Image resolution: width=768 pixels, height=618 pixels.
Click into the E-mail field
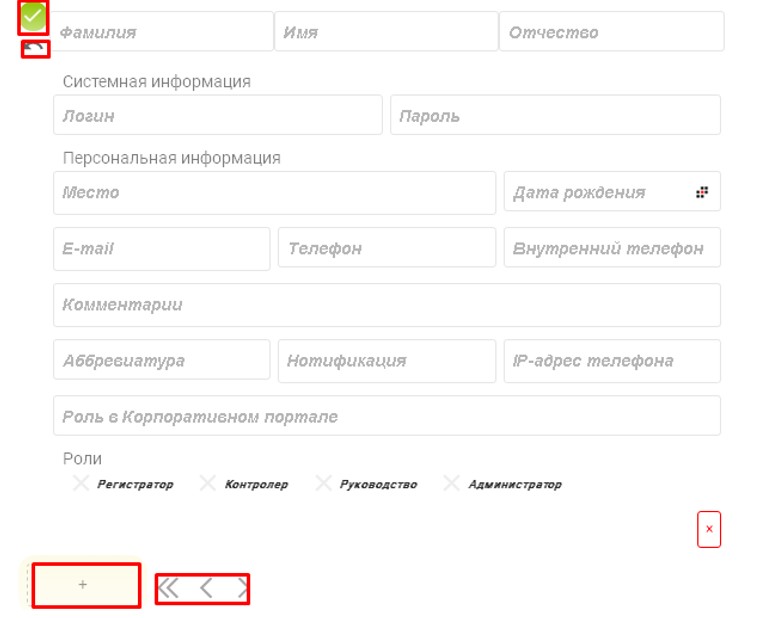(x=162, y=248)
